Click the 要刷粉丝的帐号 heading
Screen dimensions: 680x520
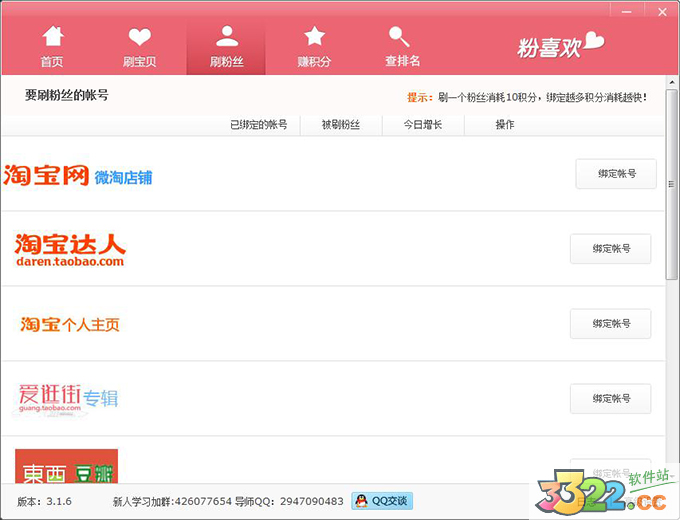pyautogui.click(x=66, y=95)
